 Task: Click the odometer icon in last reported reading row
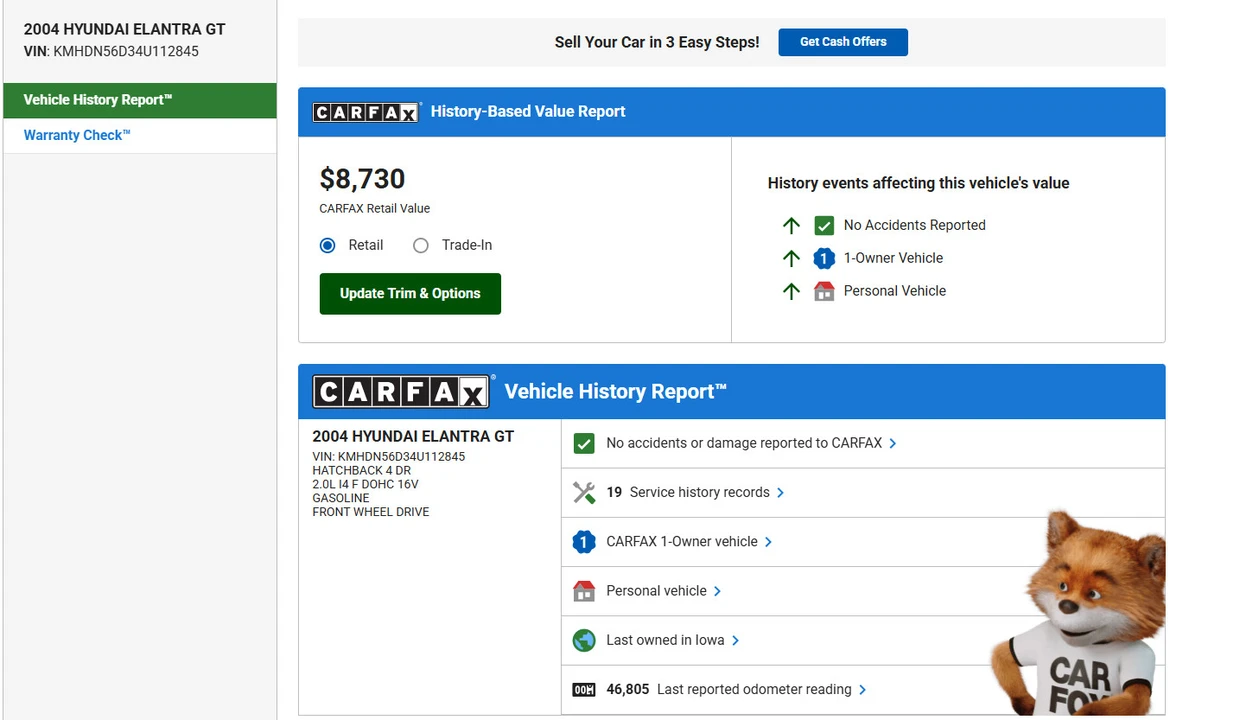pyautogui.click(x=584, y=690)
